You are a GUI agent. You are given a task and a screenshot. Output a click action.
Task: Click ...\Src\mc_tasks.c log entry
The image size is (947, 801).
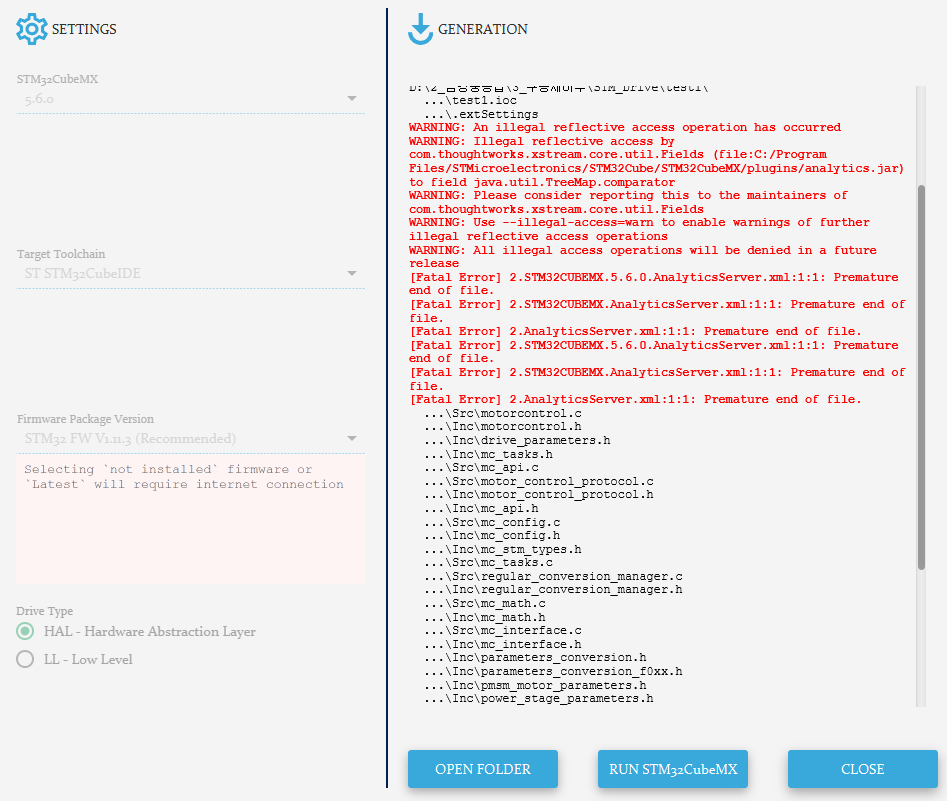pyautogui.click(x=488, y=563)
